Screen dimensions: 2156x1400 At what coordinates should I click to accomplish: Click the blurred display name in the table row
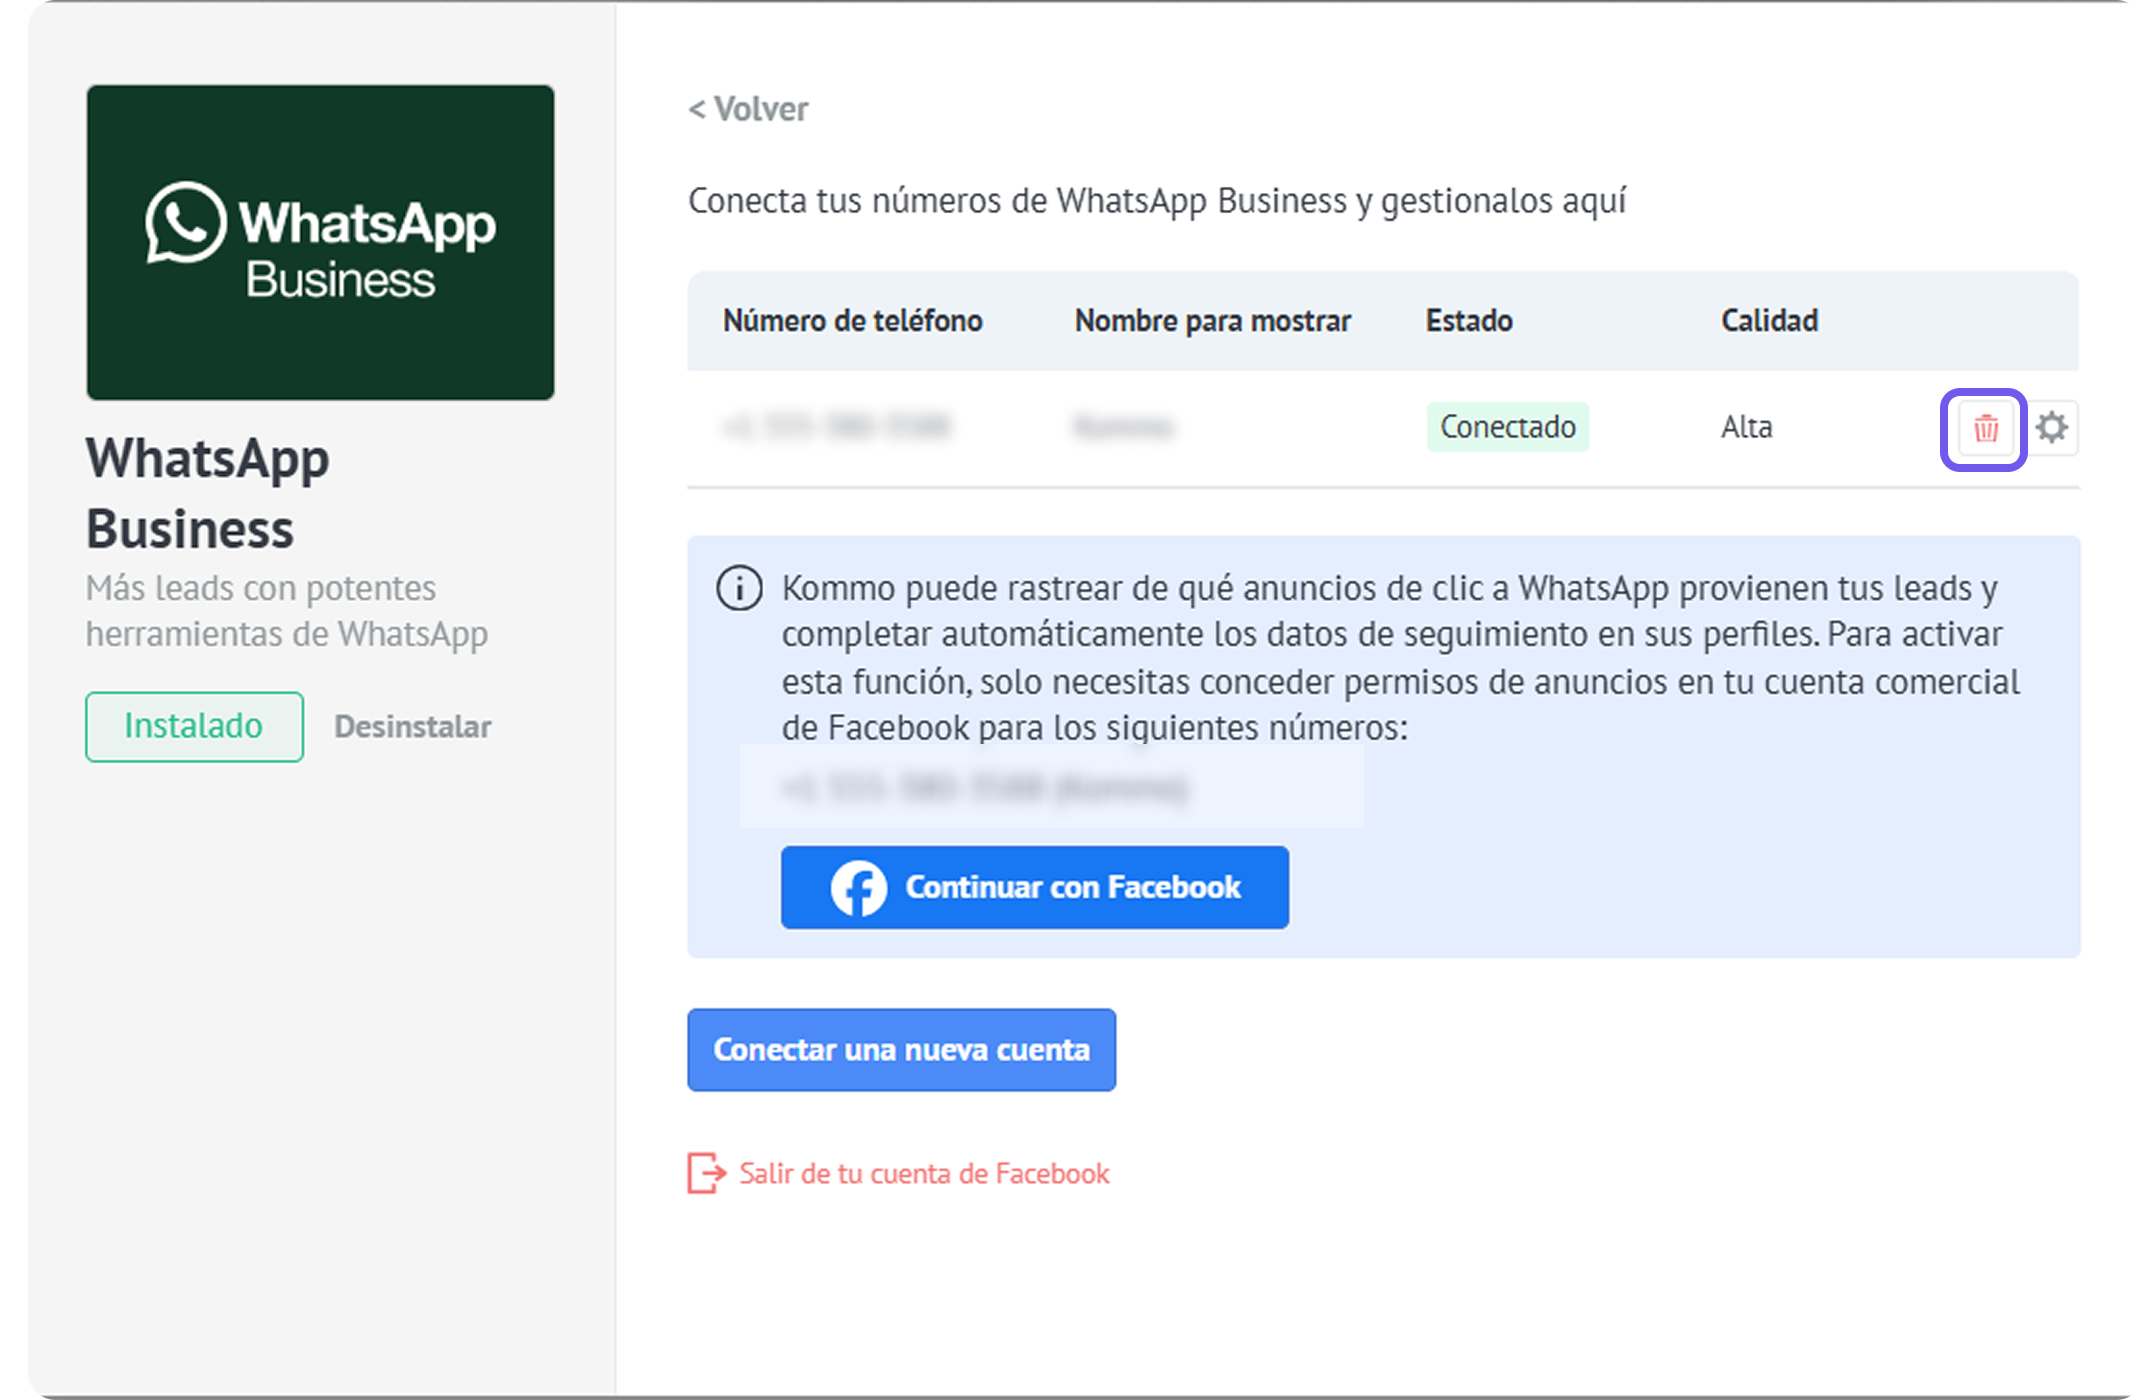tap(1122, 427)
